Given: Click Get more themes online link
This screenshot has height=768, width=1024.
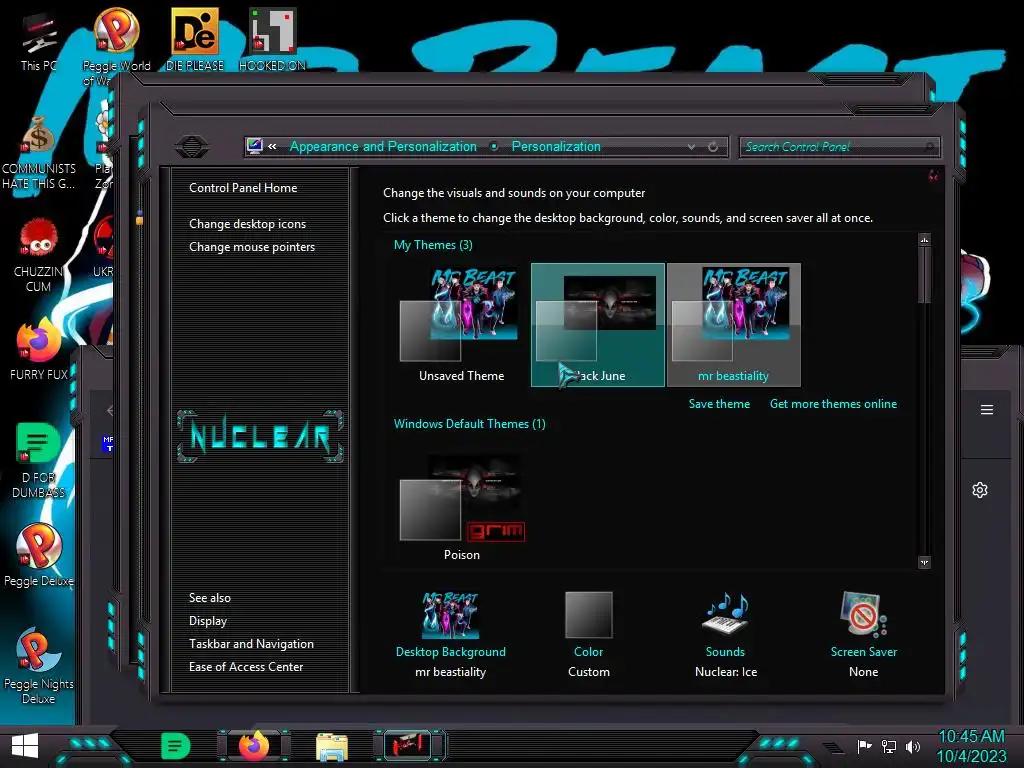Looking at the screenshot, I should coord(833,404).
